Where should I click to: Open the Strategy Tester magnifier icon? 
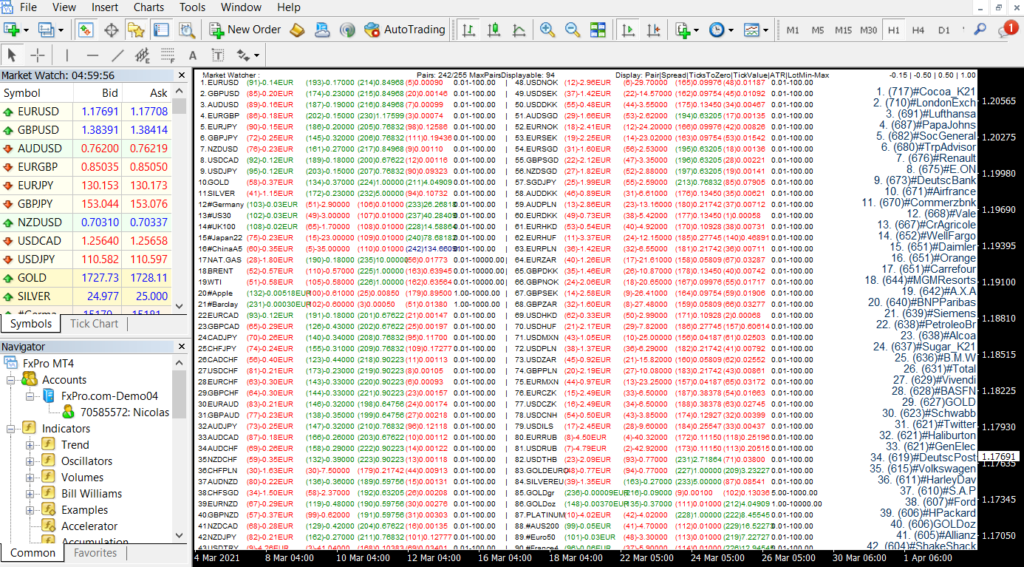(187, 29)
